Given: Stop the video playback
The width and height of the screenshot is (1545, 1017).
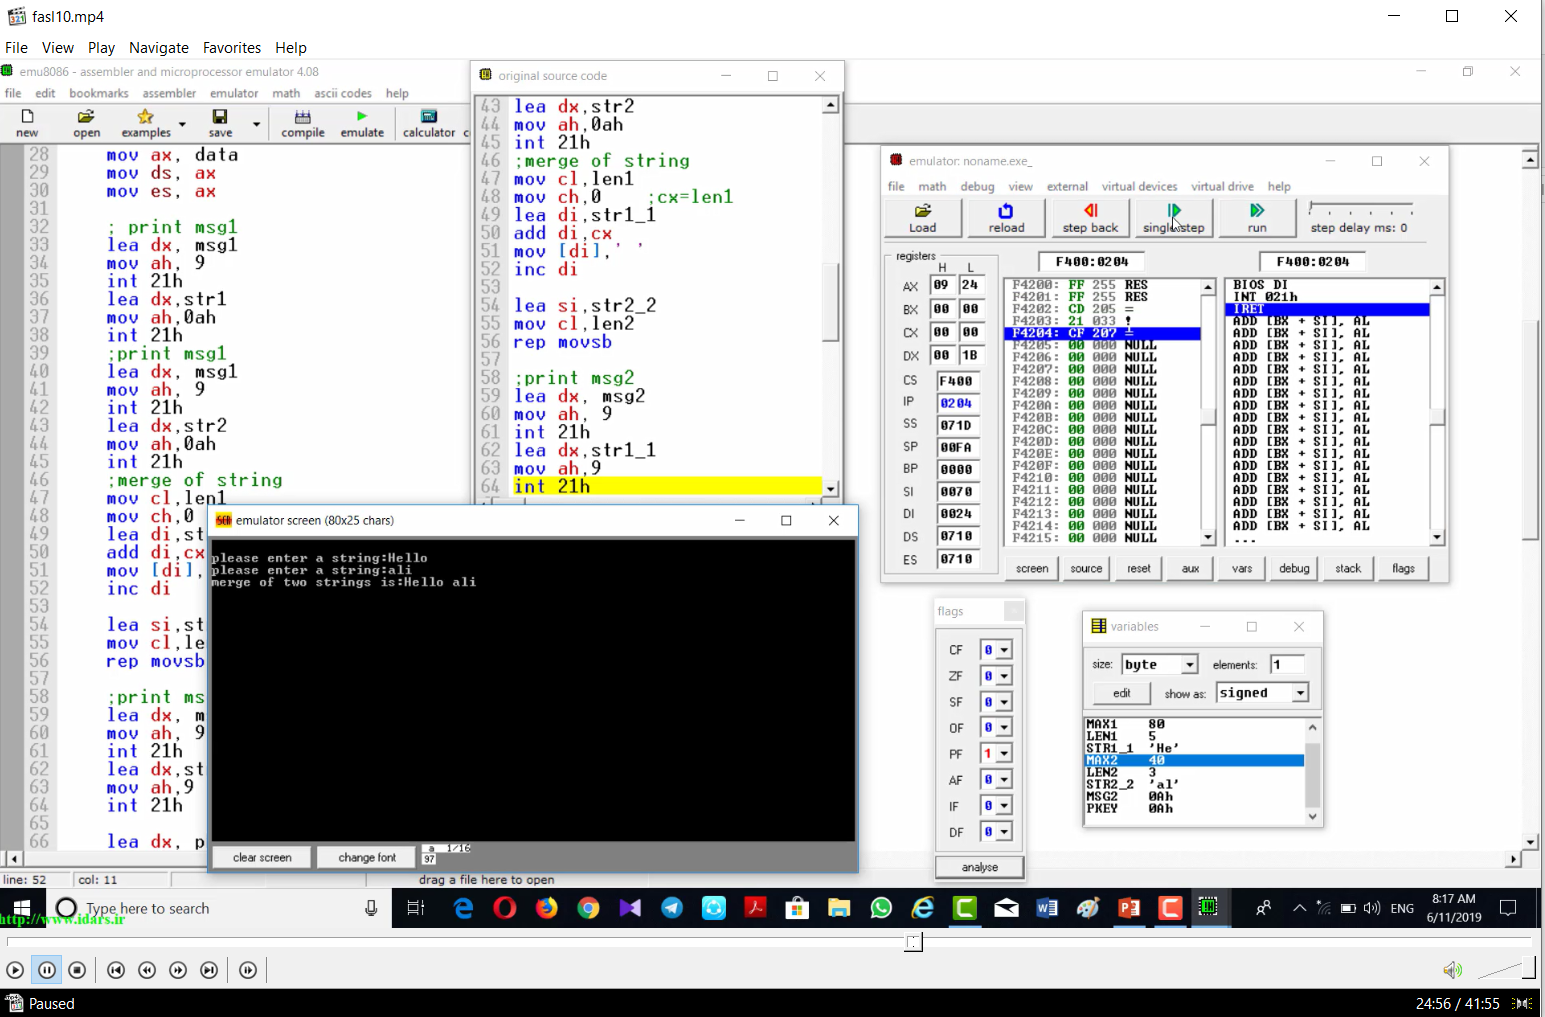Looking at the screenshot, I should coord(77,970).
